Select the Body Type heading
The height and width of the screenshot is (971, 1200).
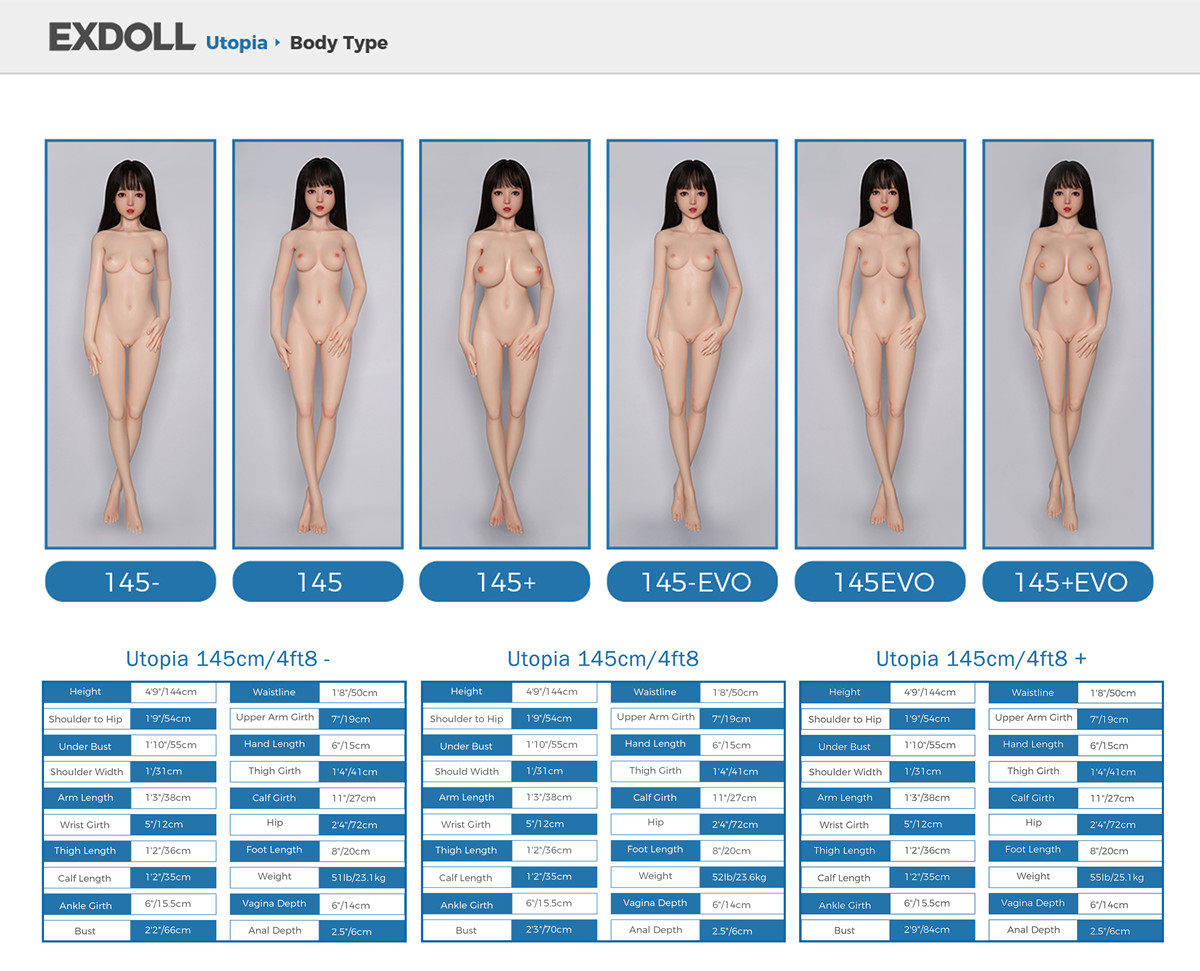click(338, 43)
